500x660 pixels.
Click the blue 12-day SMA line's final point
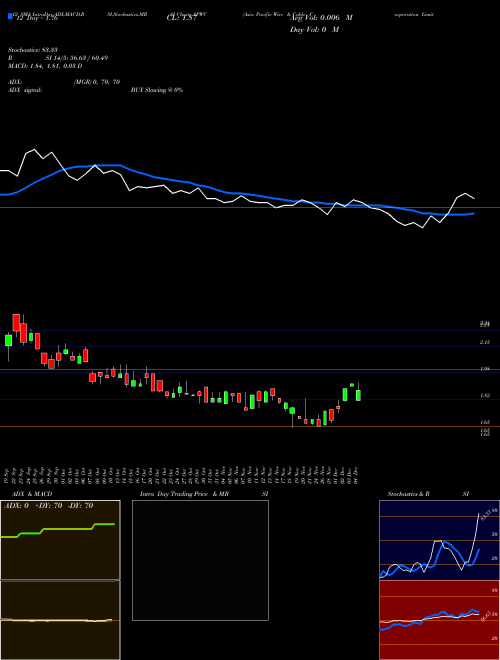[x=474, y=213]
